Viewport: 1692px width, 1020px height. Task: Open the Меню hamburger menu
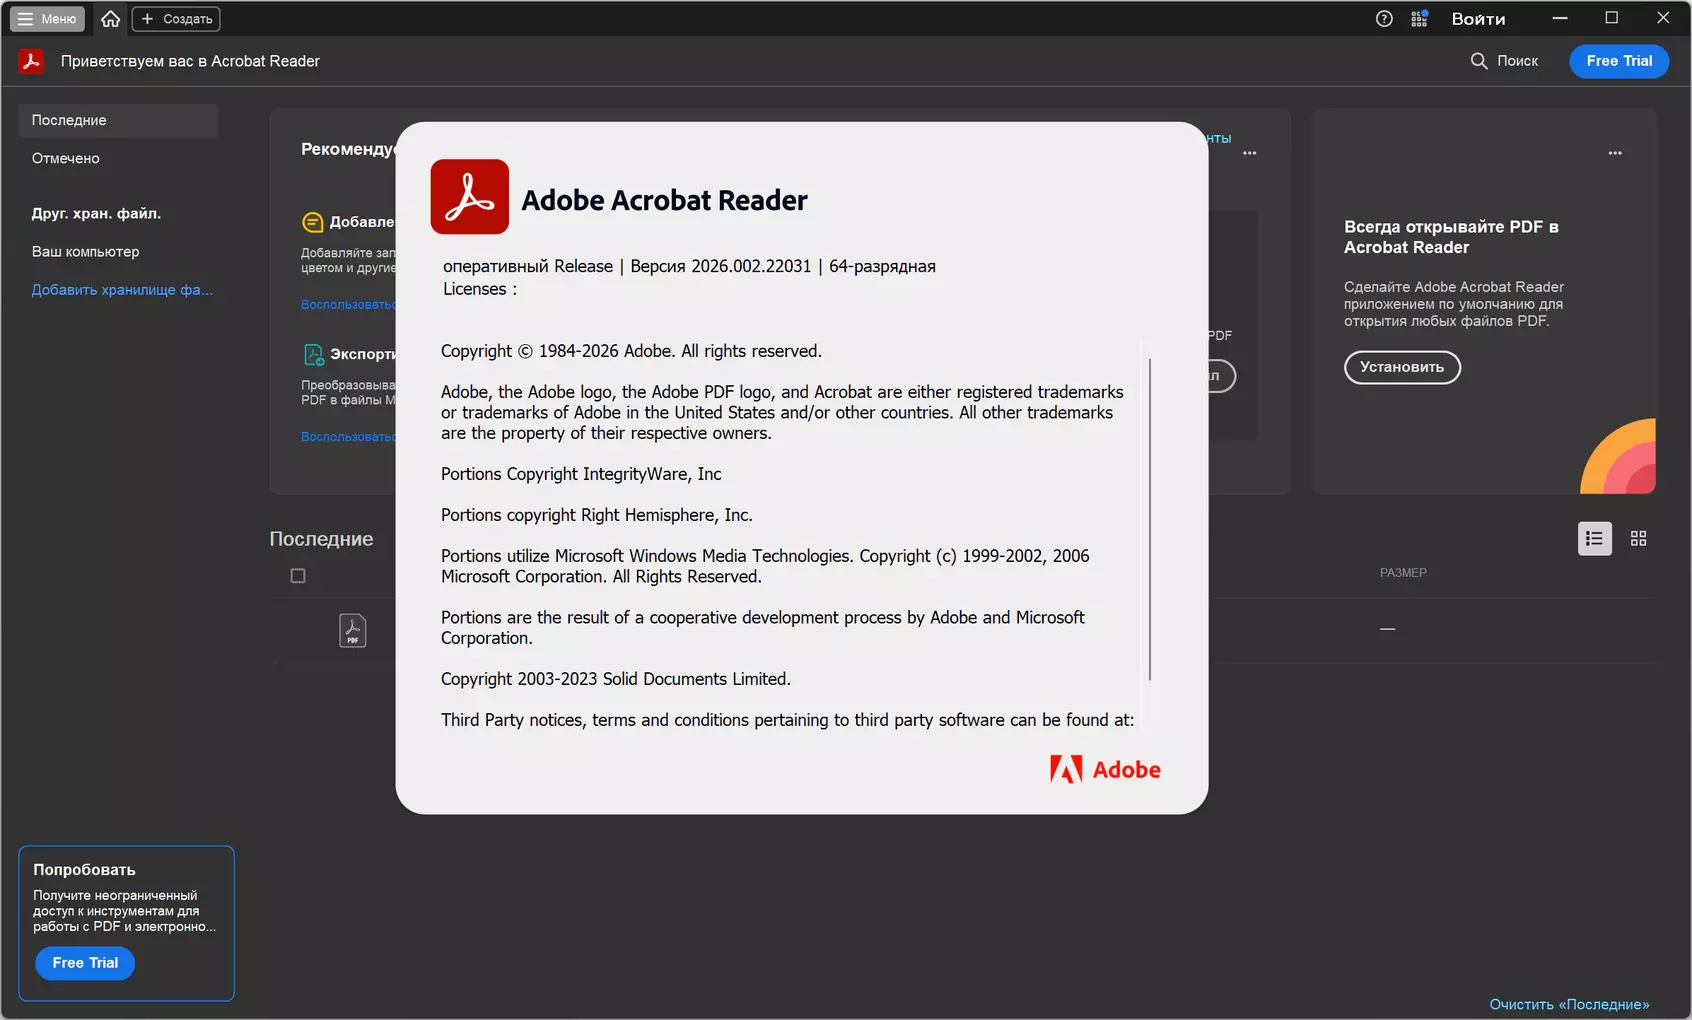point(48,19)
